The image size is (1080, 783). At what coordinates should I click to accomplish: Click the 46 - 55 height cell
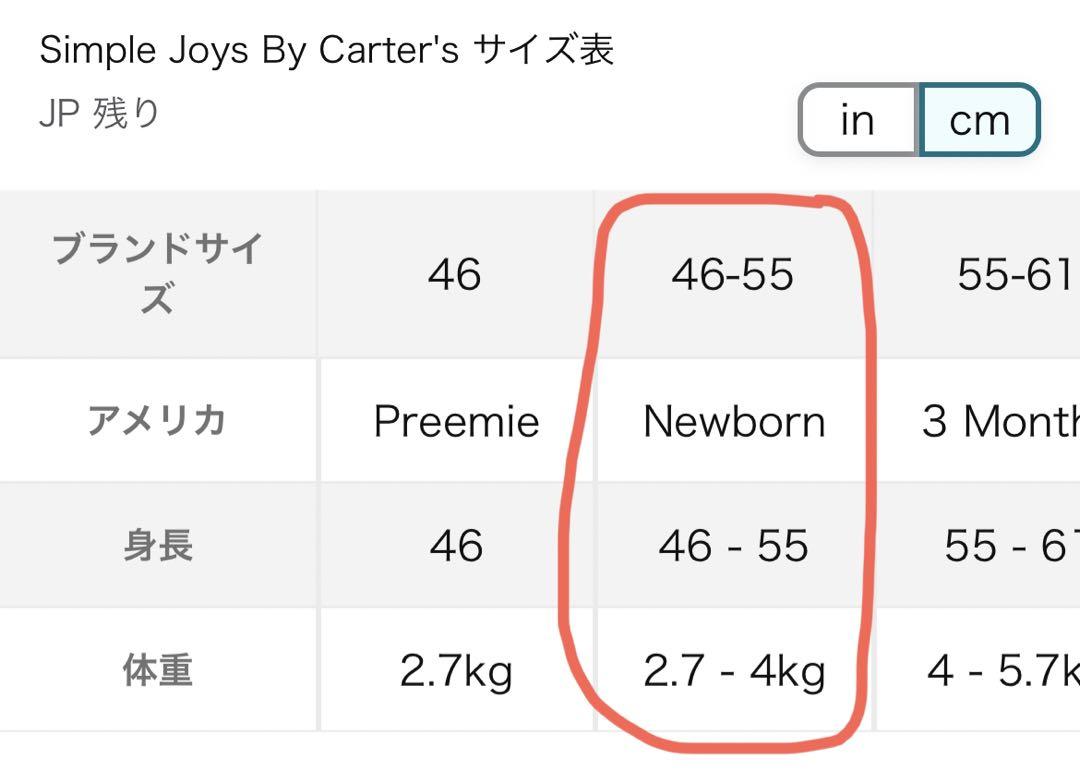point(734,545)
